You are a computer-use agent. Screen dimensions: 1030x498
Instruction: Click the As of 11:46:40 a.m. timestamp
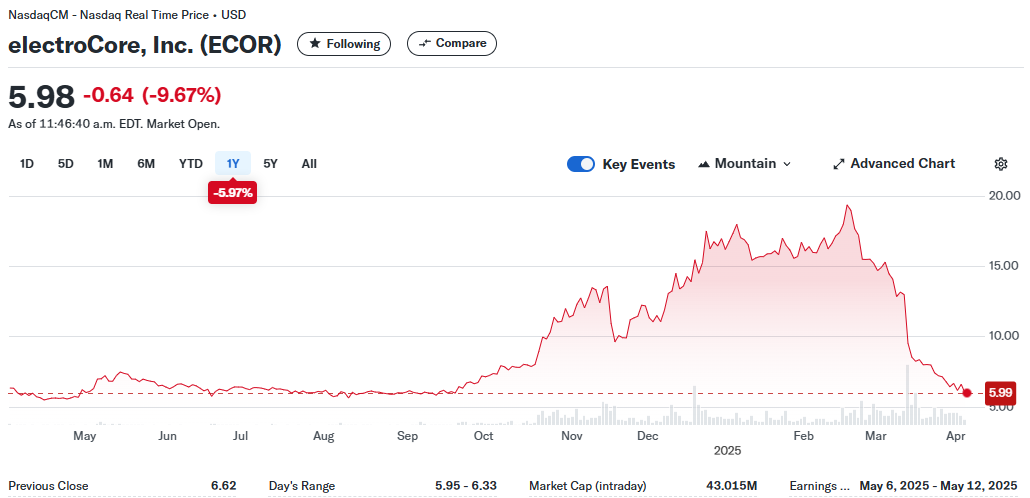pos(114,124)
